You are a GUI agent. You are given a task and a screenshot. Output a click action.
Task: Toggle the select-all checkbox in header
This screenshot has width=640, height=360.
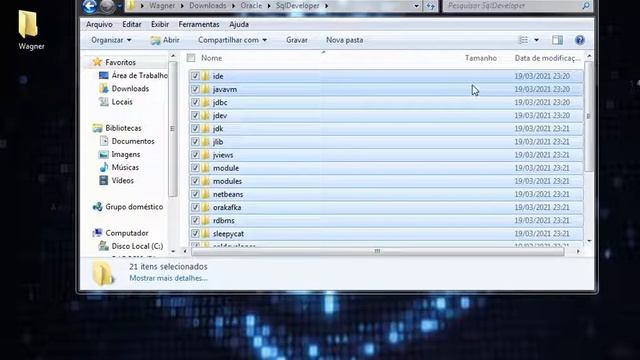tap(191, 58)
